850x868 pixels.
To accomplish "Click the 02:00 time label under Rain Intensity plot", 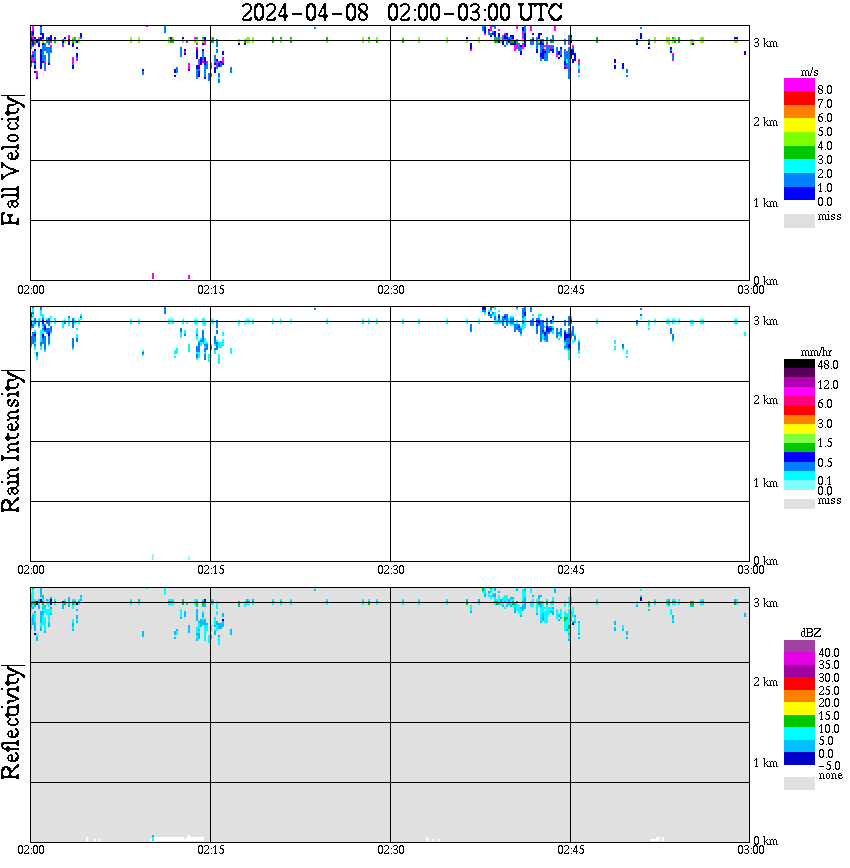I will click(31, 570).
